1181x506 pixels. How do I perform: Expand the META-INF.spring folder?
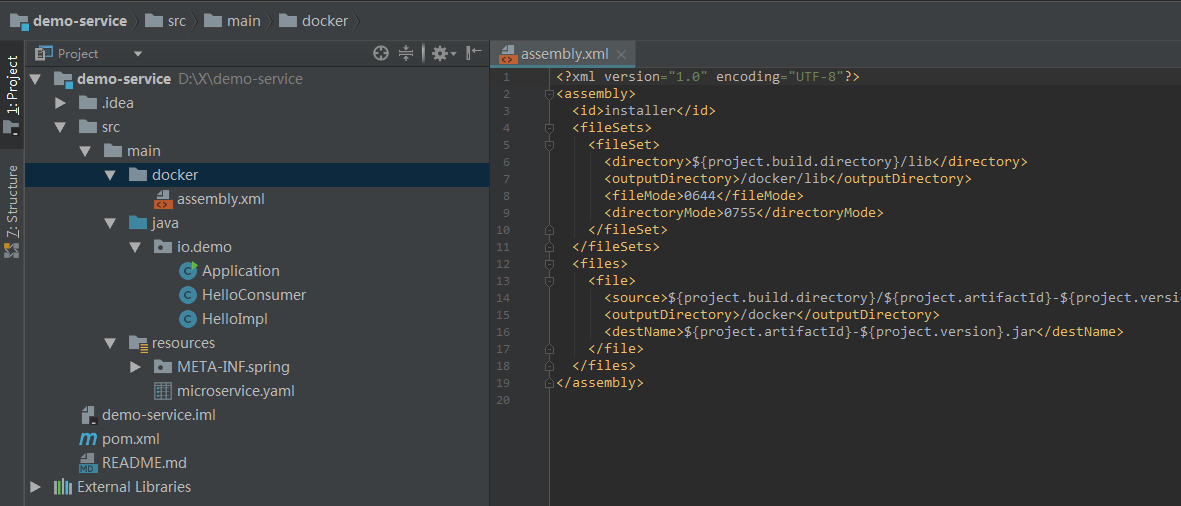tap(135, 367)
